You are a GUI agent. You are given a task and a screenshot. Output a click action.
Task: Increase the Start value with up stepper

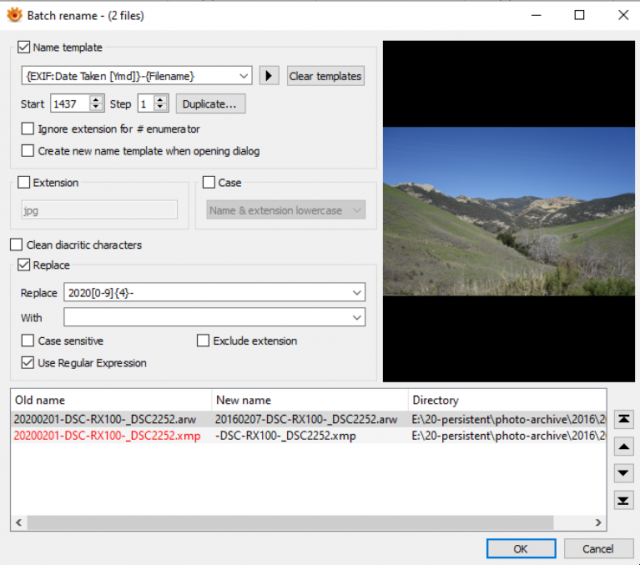(96, 99)
